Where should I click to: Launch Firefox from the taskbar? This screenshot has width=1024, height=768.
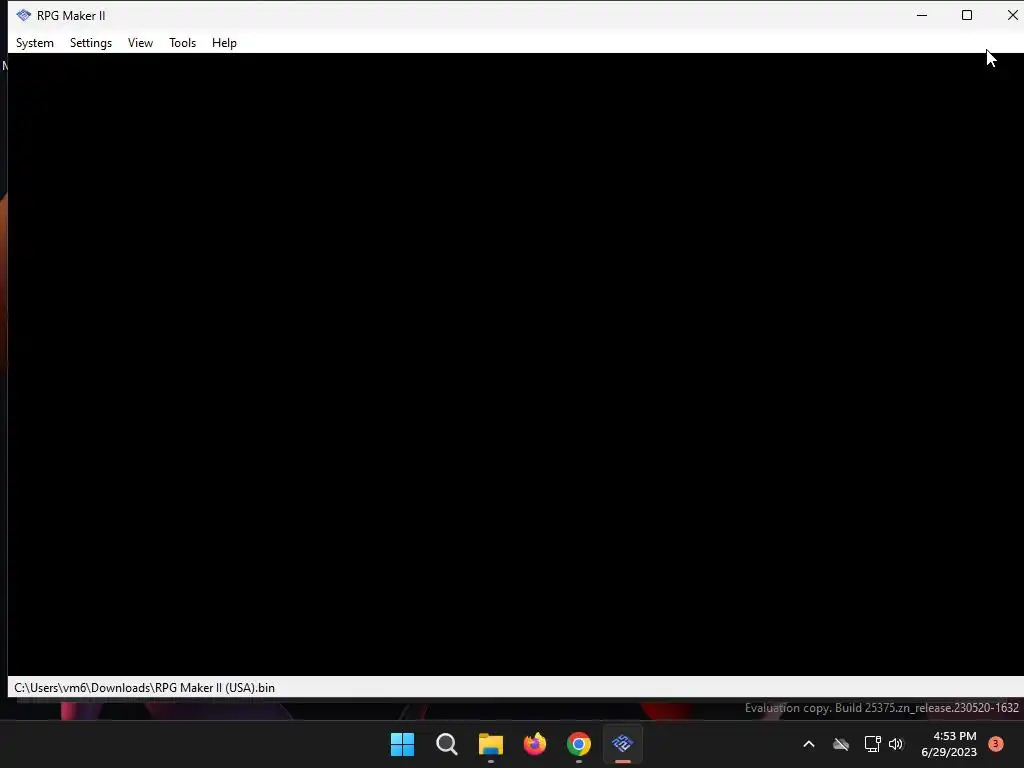535,744
